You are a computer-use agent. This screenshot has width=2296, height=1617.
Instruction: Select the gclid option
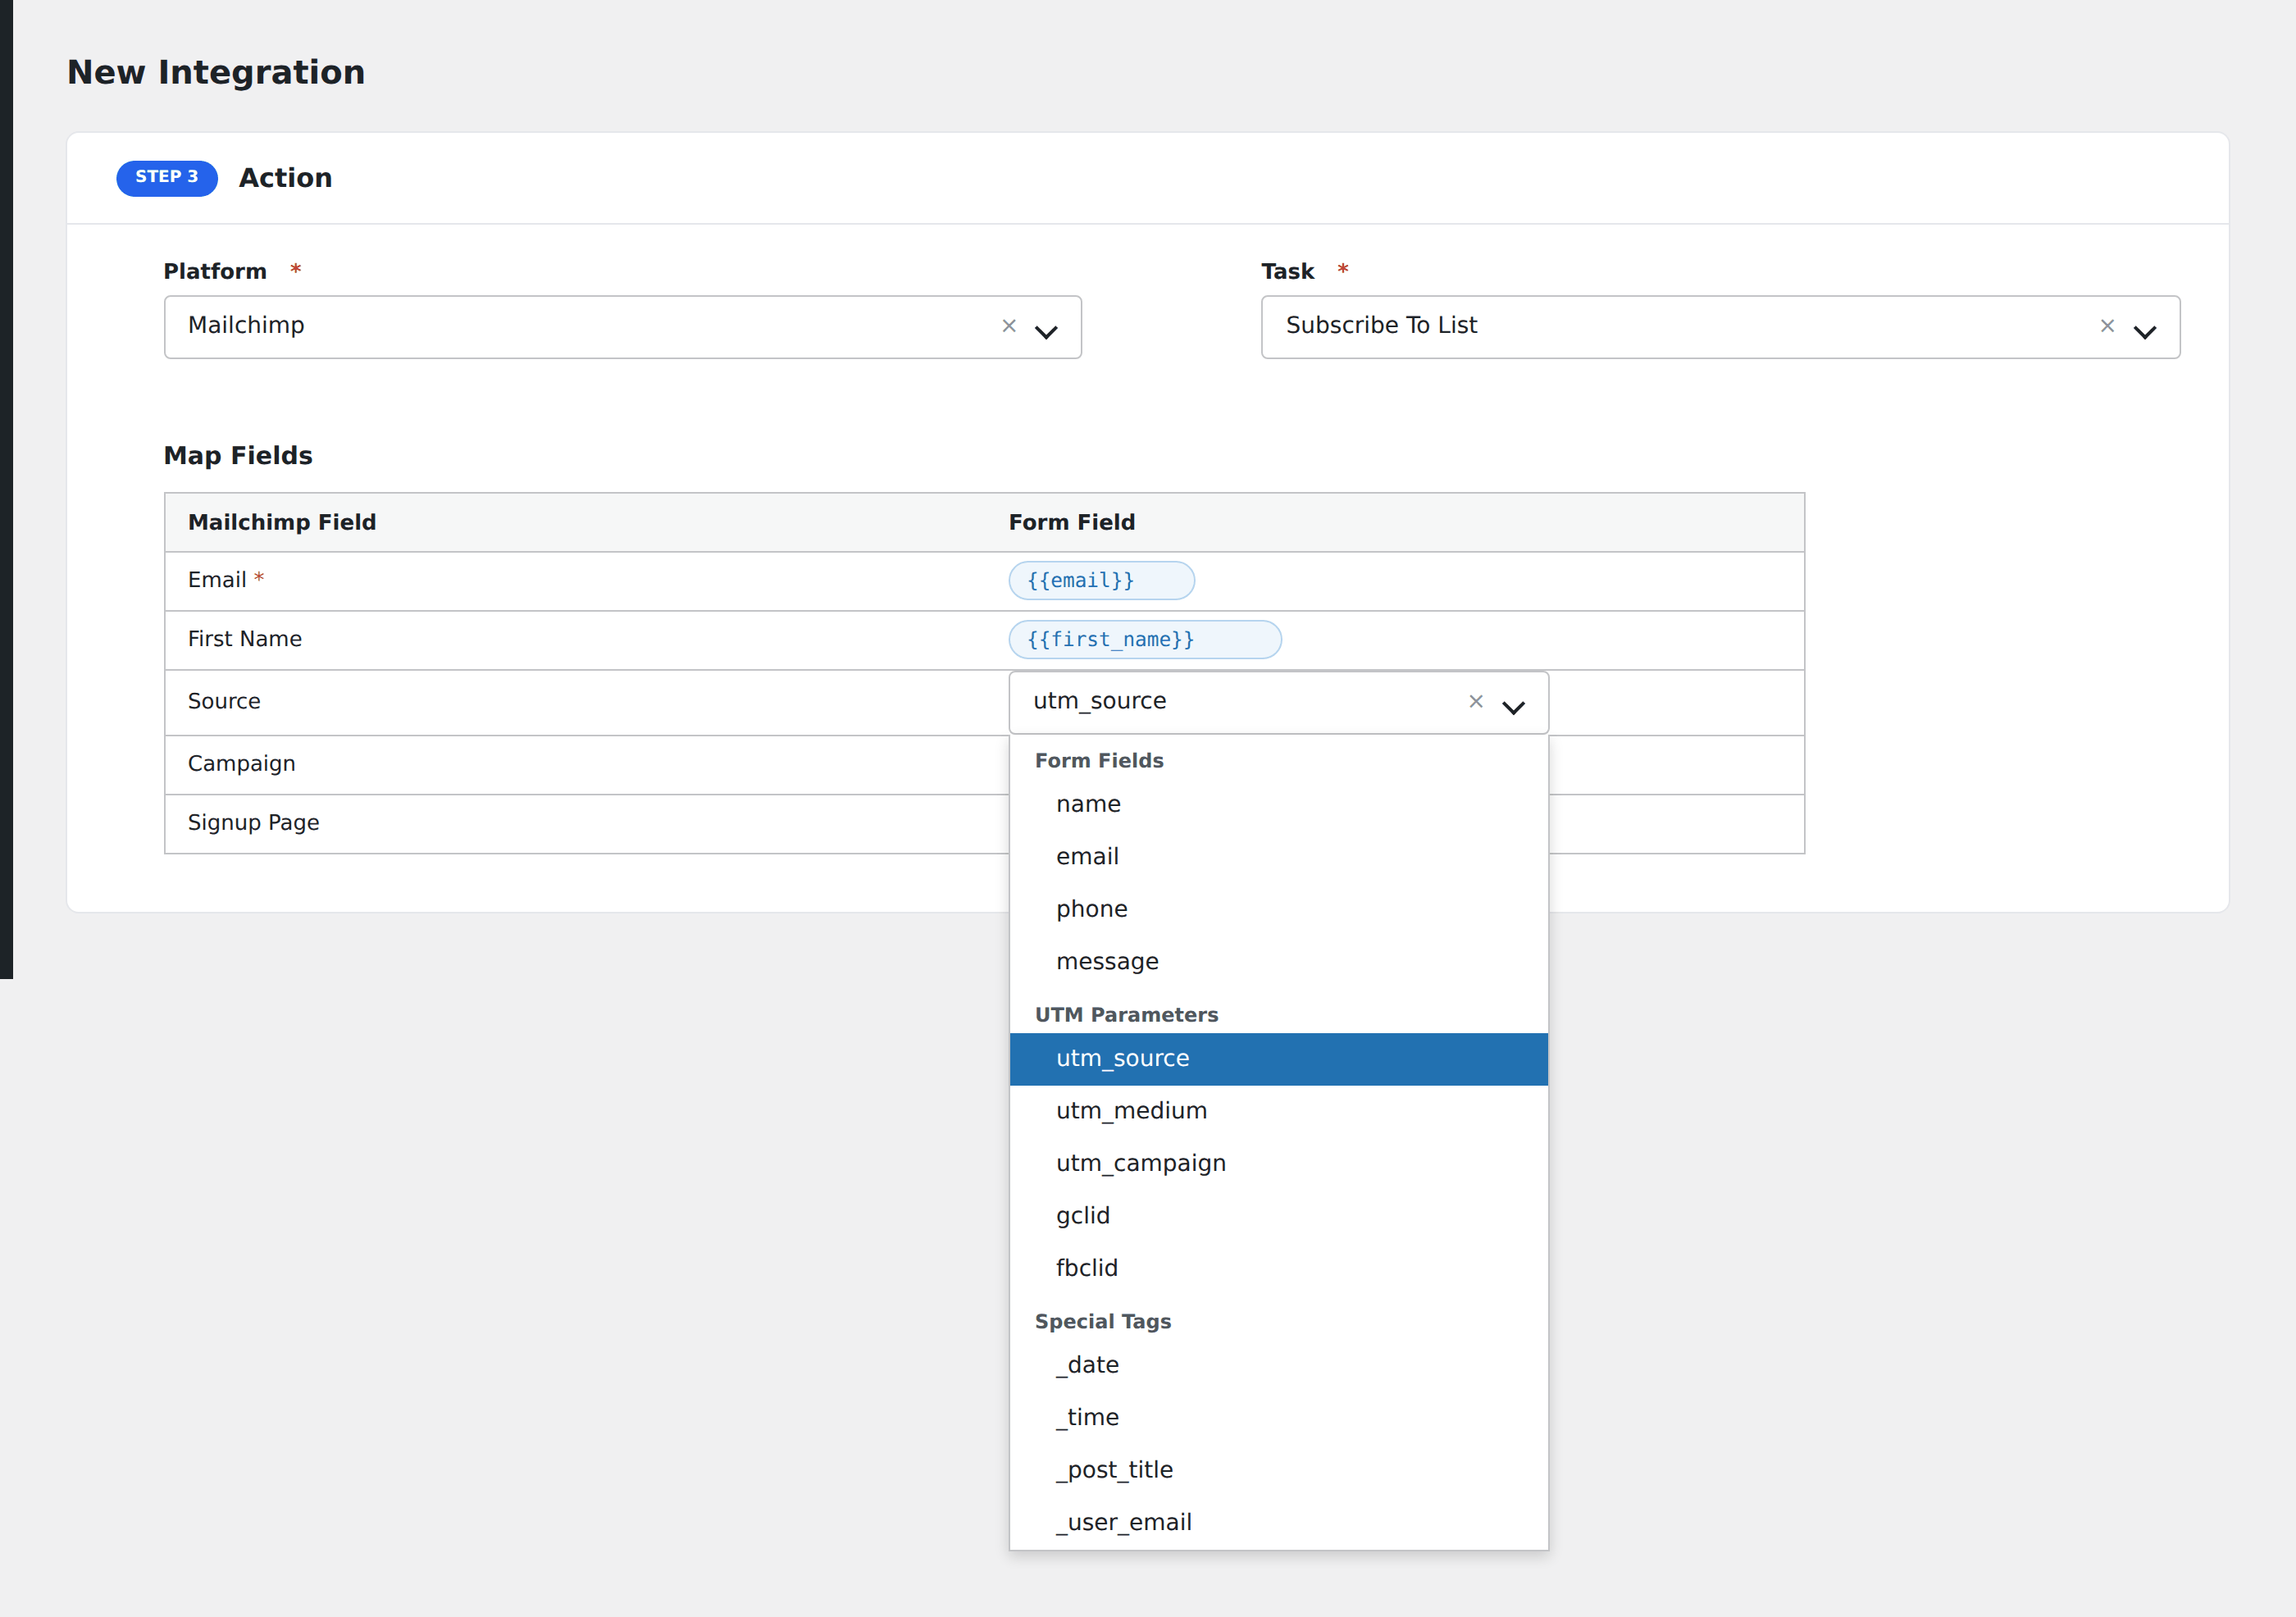pyautogui.click(x=1278, y=1216)
